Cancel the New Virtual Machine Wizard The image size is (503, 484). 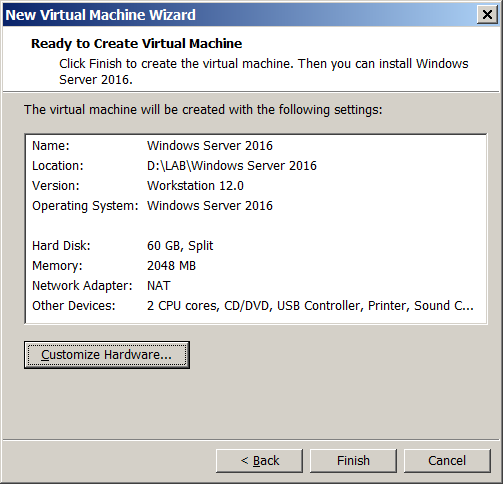[447, 461]
